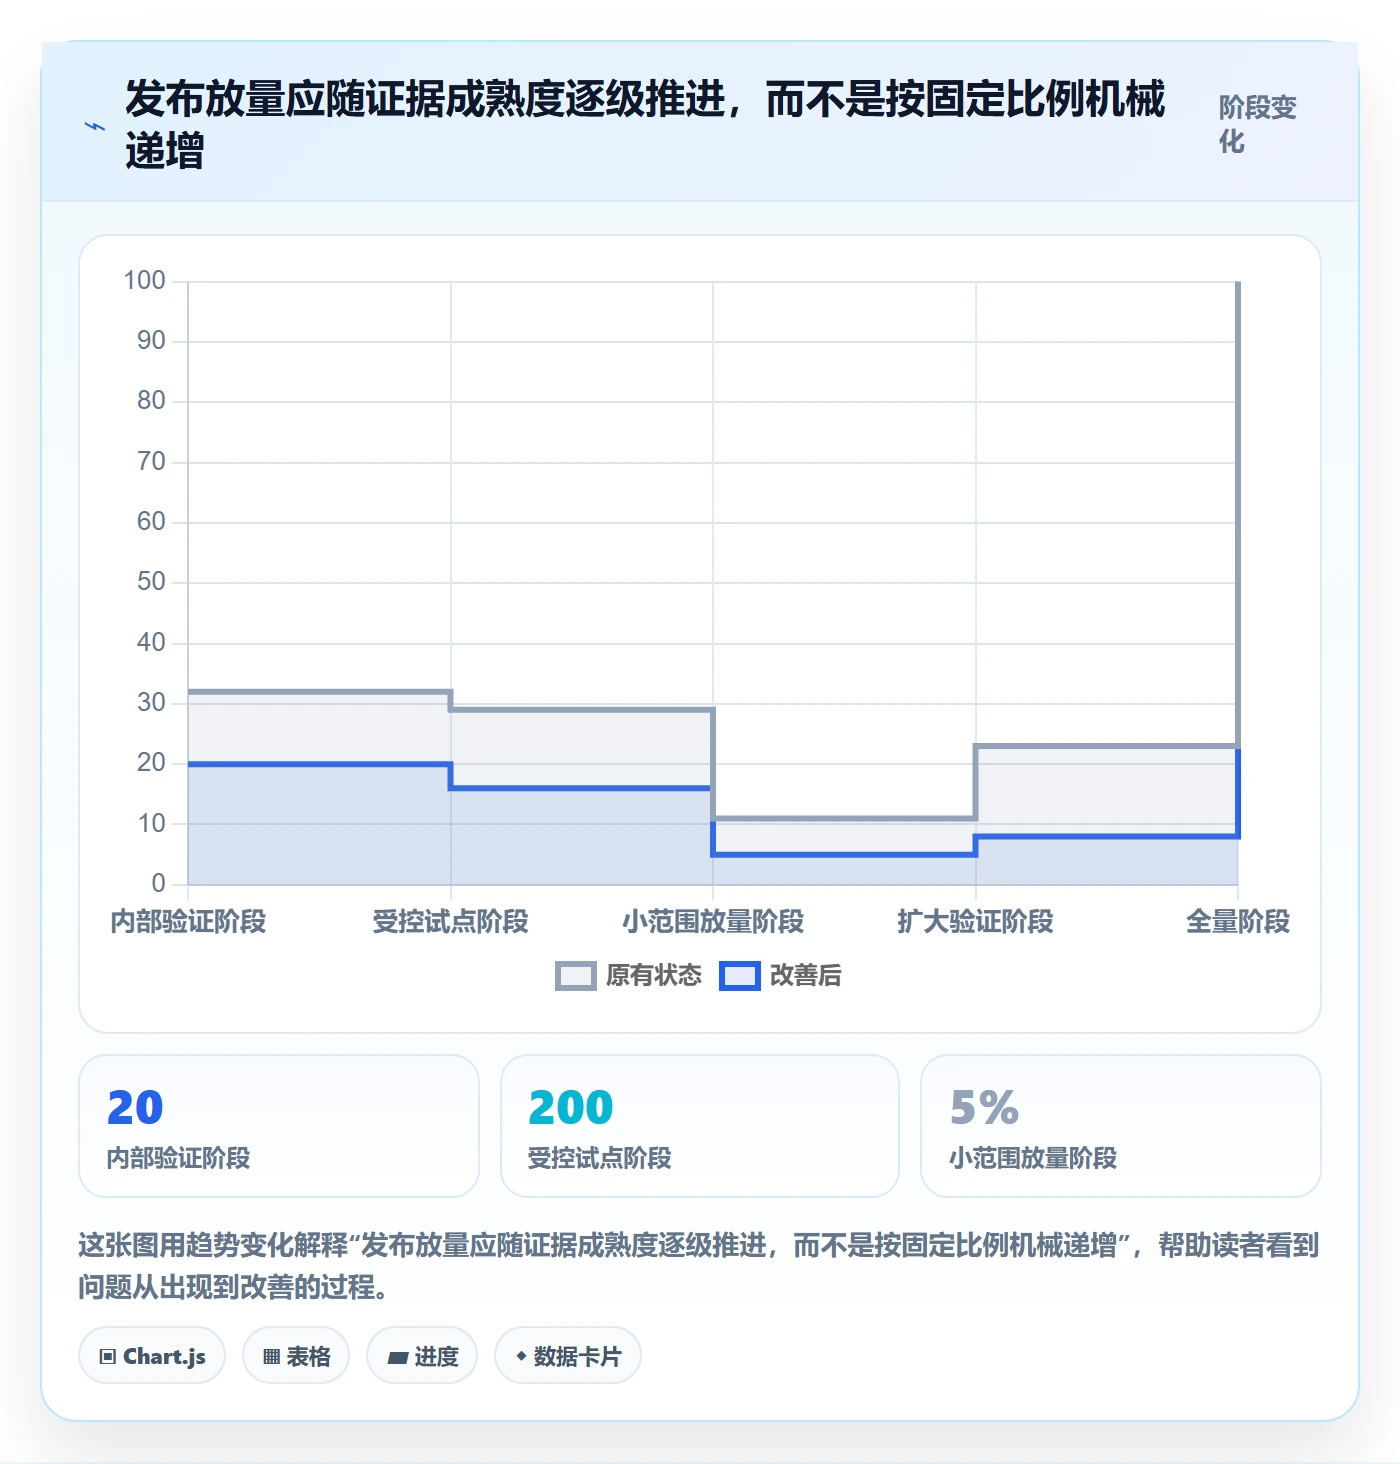Click the 阶段变化 badge in the header
Screen dimensions: 1400x1464
tap(1257, 125)
